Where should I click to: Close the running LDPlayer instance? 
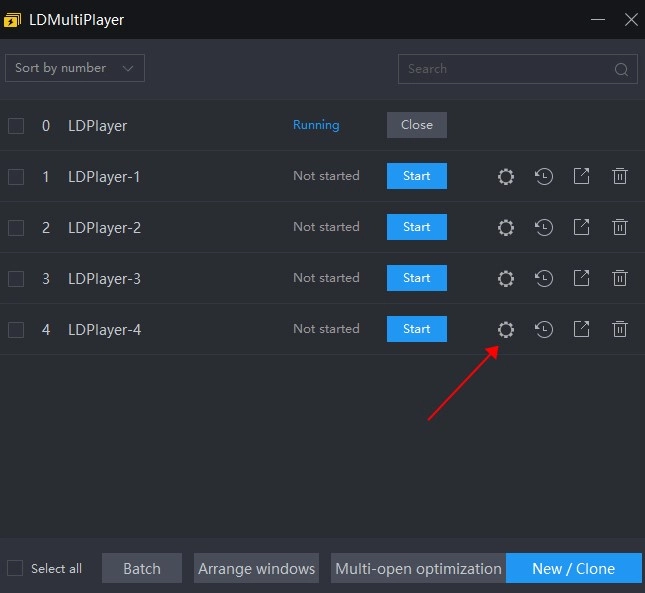[x=417, y=125]
